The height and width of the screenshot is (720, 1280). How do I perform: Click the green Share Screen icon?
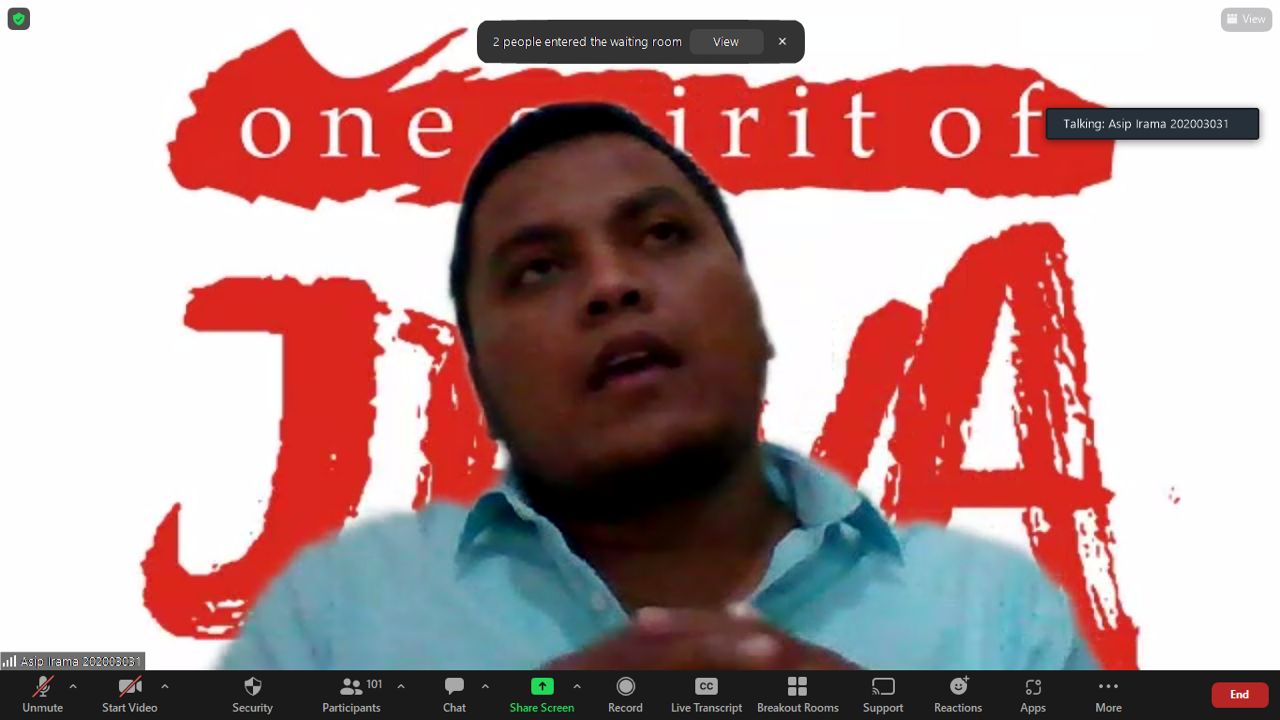coord(541,686)
